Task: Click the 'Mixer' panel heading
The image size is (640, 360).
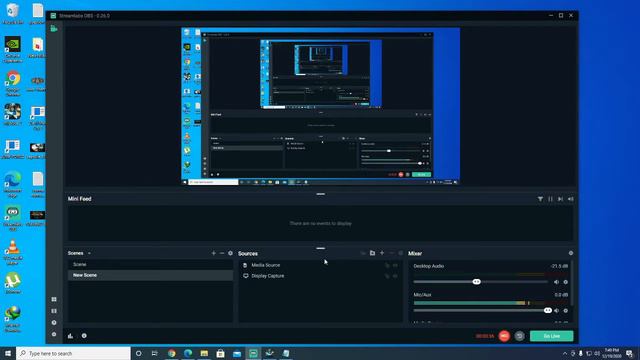Action: [415, 253]
